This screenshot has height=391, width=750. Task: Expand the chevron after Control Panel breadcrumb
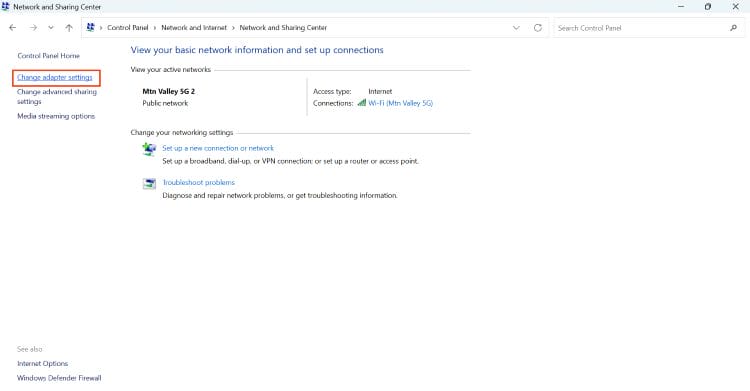click(x=155, y=28)
